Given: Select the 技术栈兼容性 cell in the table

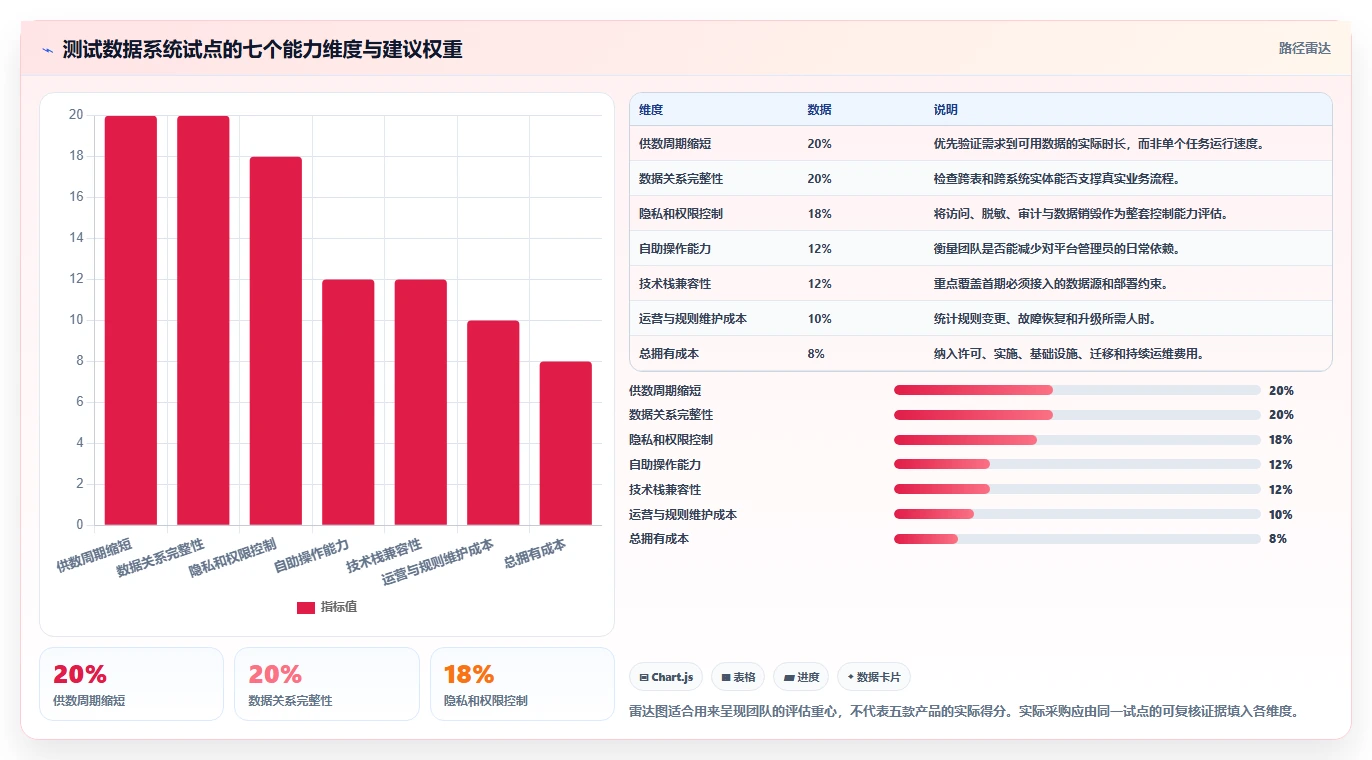Looking at the screenshot, I should coord(675,284).
